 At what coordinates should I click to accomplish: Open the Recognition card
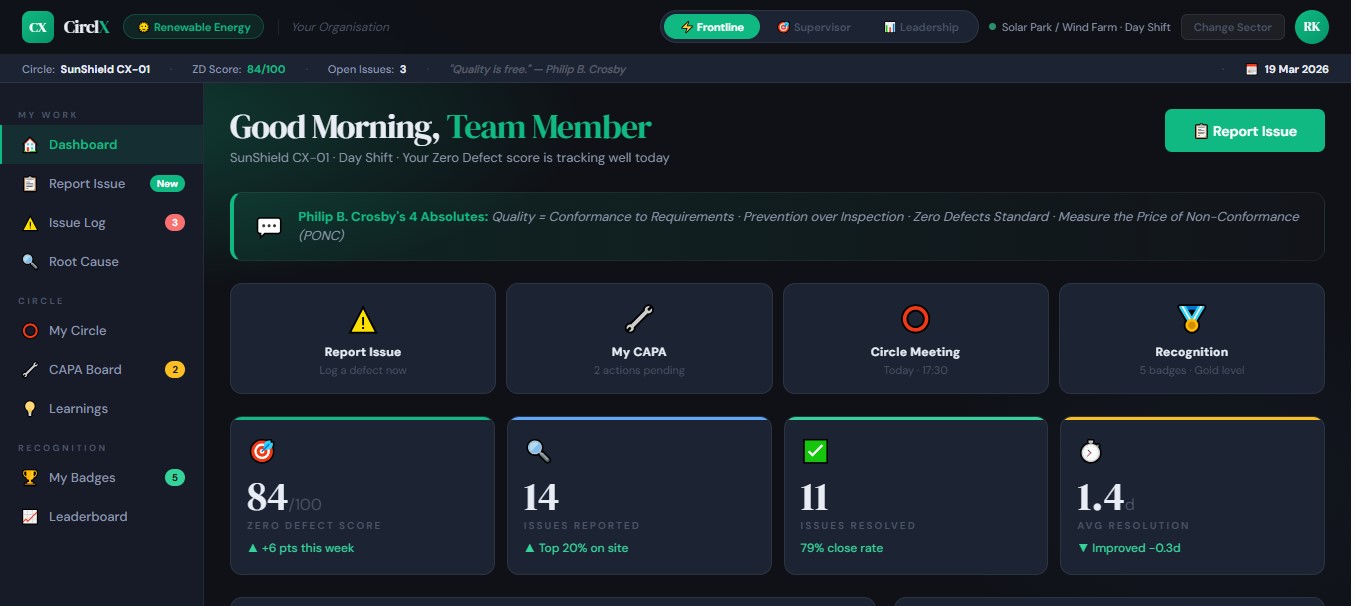click(1191, 338)
